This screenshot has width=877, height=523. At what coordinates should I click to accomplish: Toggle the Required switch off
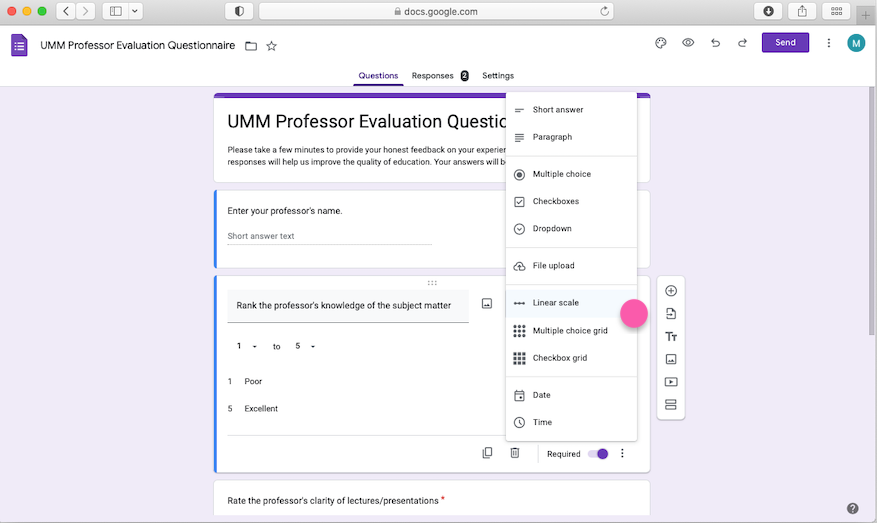pyautogui.click(x=598, y=454)
